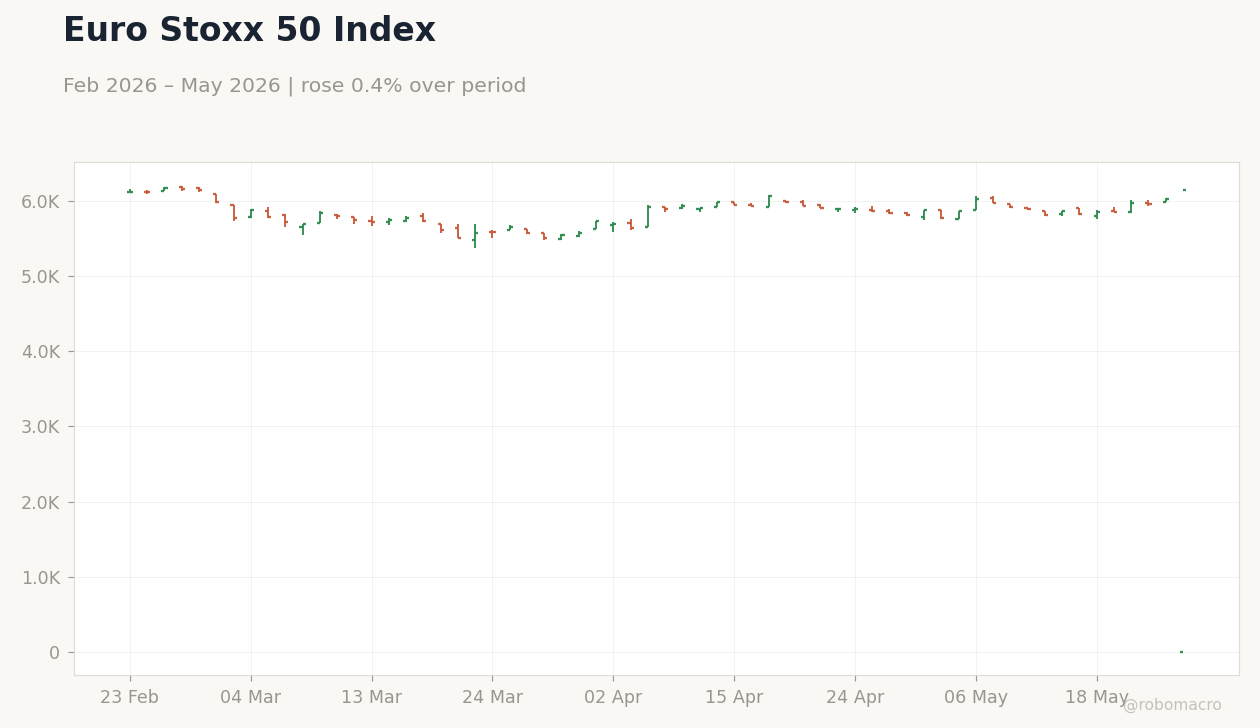Click the 4.0K y-axis label
Viewport: 1260px width, 728px height.
click(x=41, y=351)
